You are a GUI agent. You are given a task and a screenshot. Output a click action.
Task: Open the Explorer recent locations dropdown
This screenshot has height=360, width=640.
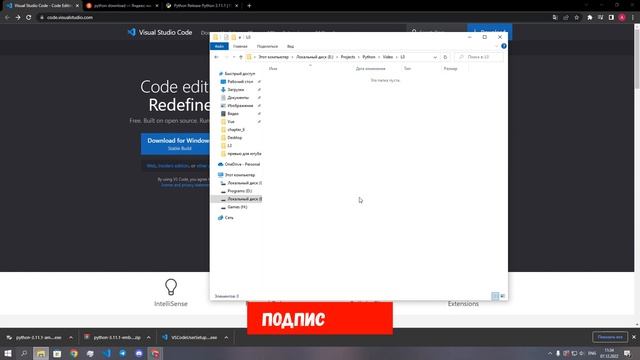click(x=234, y=57)
